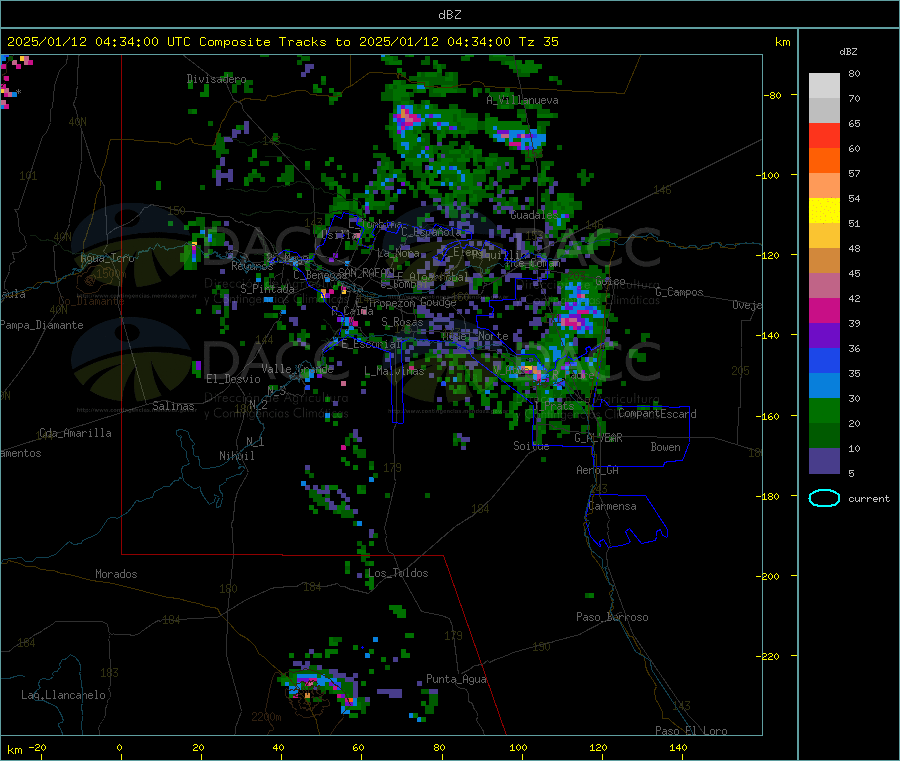This screenshot has width=900, height=761.
Task: Click the 'E_Escorial' map label
Action: pyautogui.click(x=371, y=344)
